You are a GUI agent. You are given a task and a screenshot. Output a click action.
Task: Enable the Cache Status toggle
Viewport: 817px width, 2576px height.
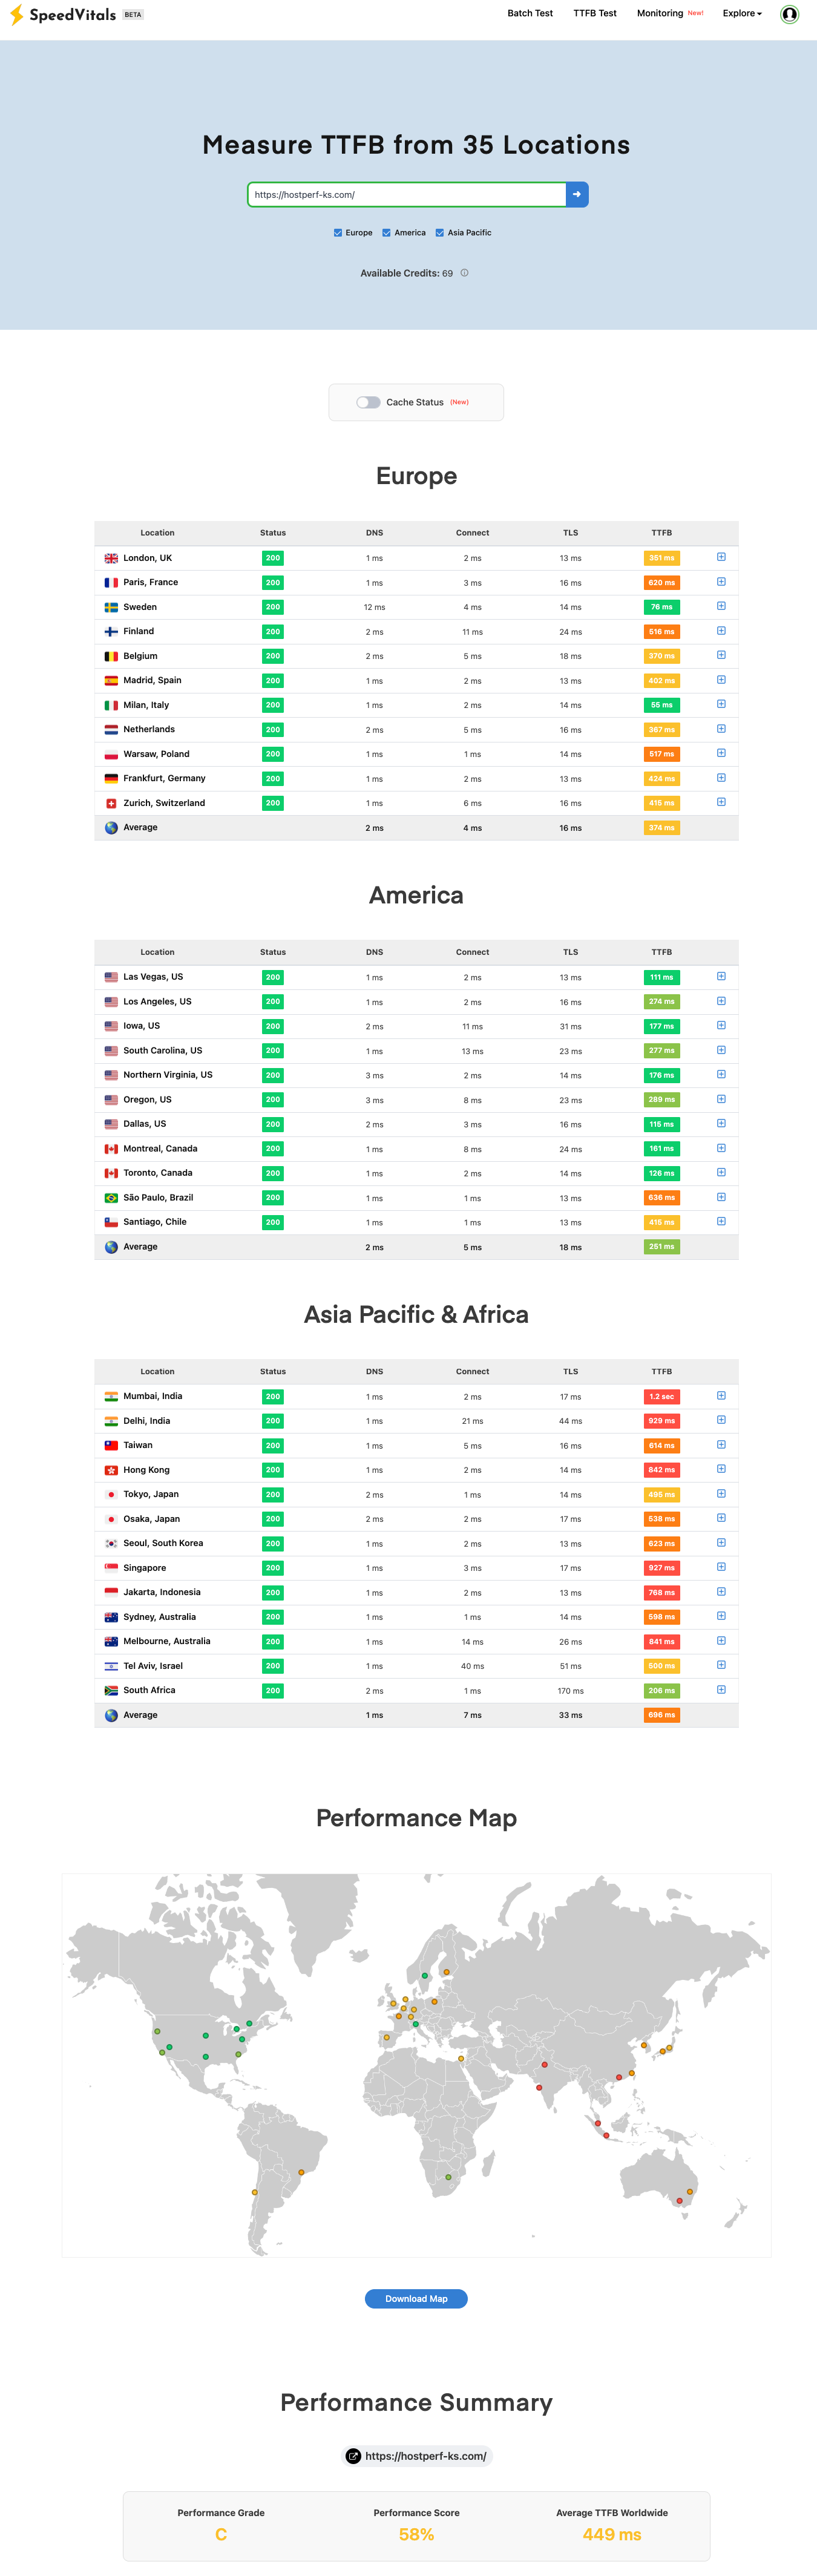(x=368, y=402)
